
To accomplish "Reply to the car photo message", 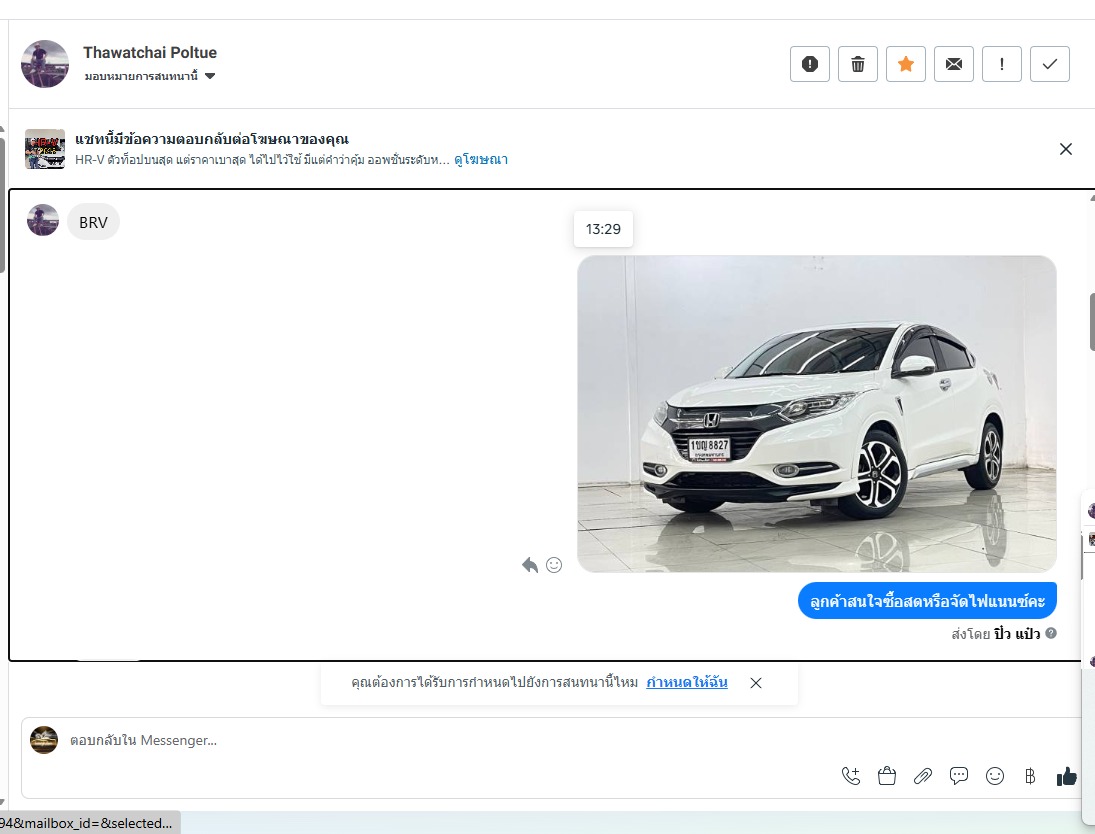I will pos(530,565).
